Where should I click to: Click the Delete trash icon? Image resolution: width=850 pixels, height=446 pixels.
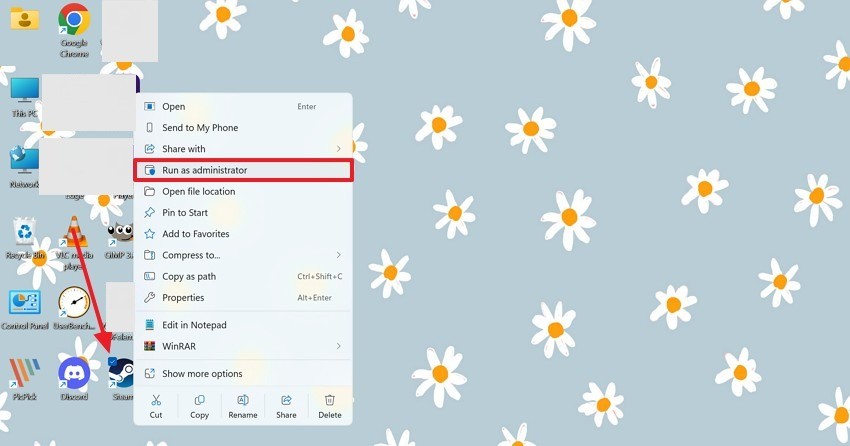[x=330, y=400]
